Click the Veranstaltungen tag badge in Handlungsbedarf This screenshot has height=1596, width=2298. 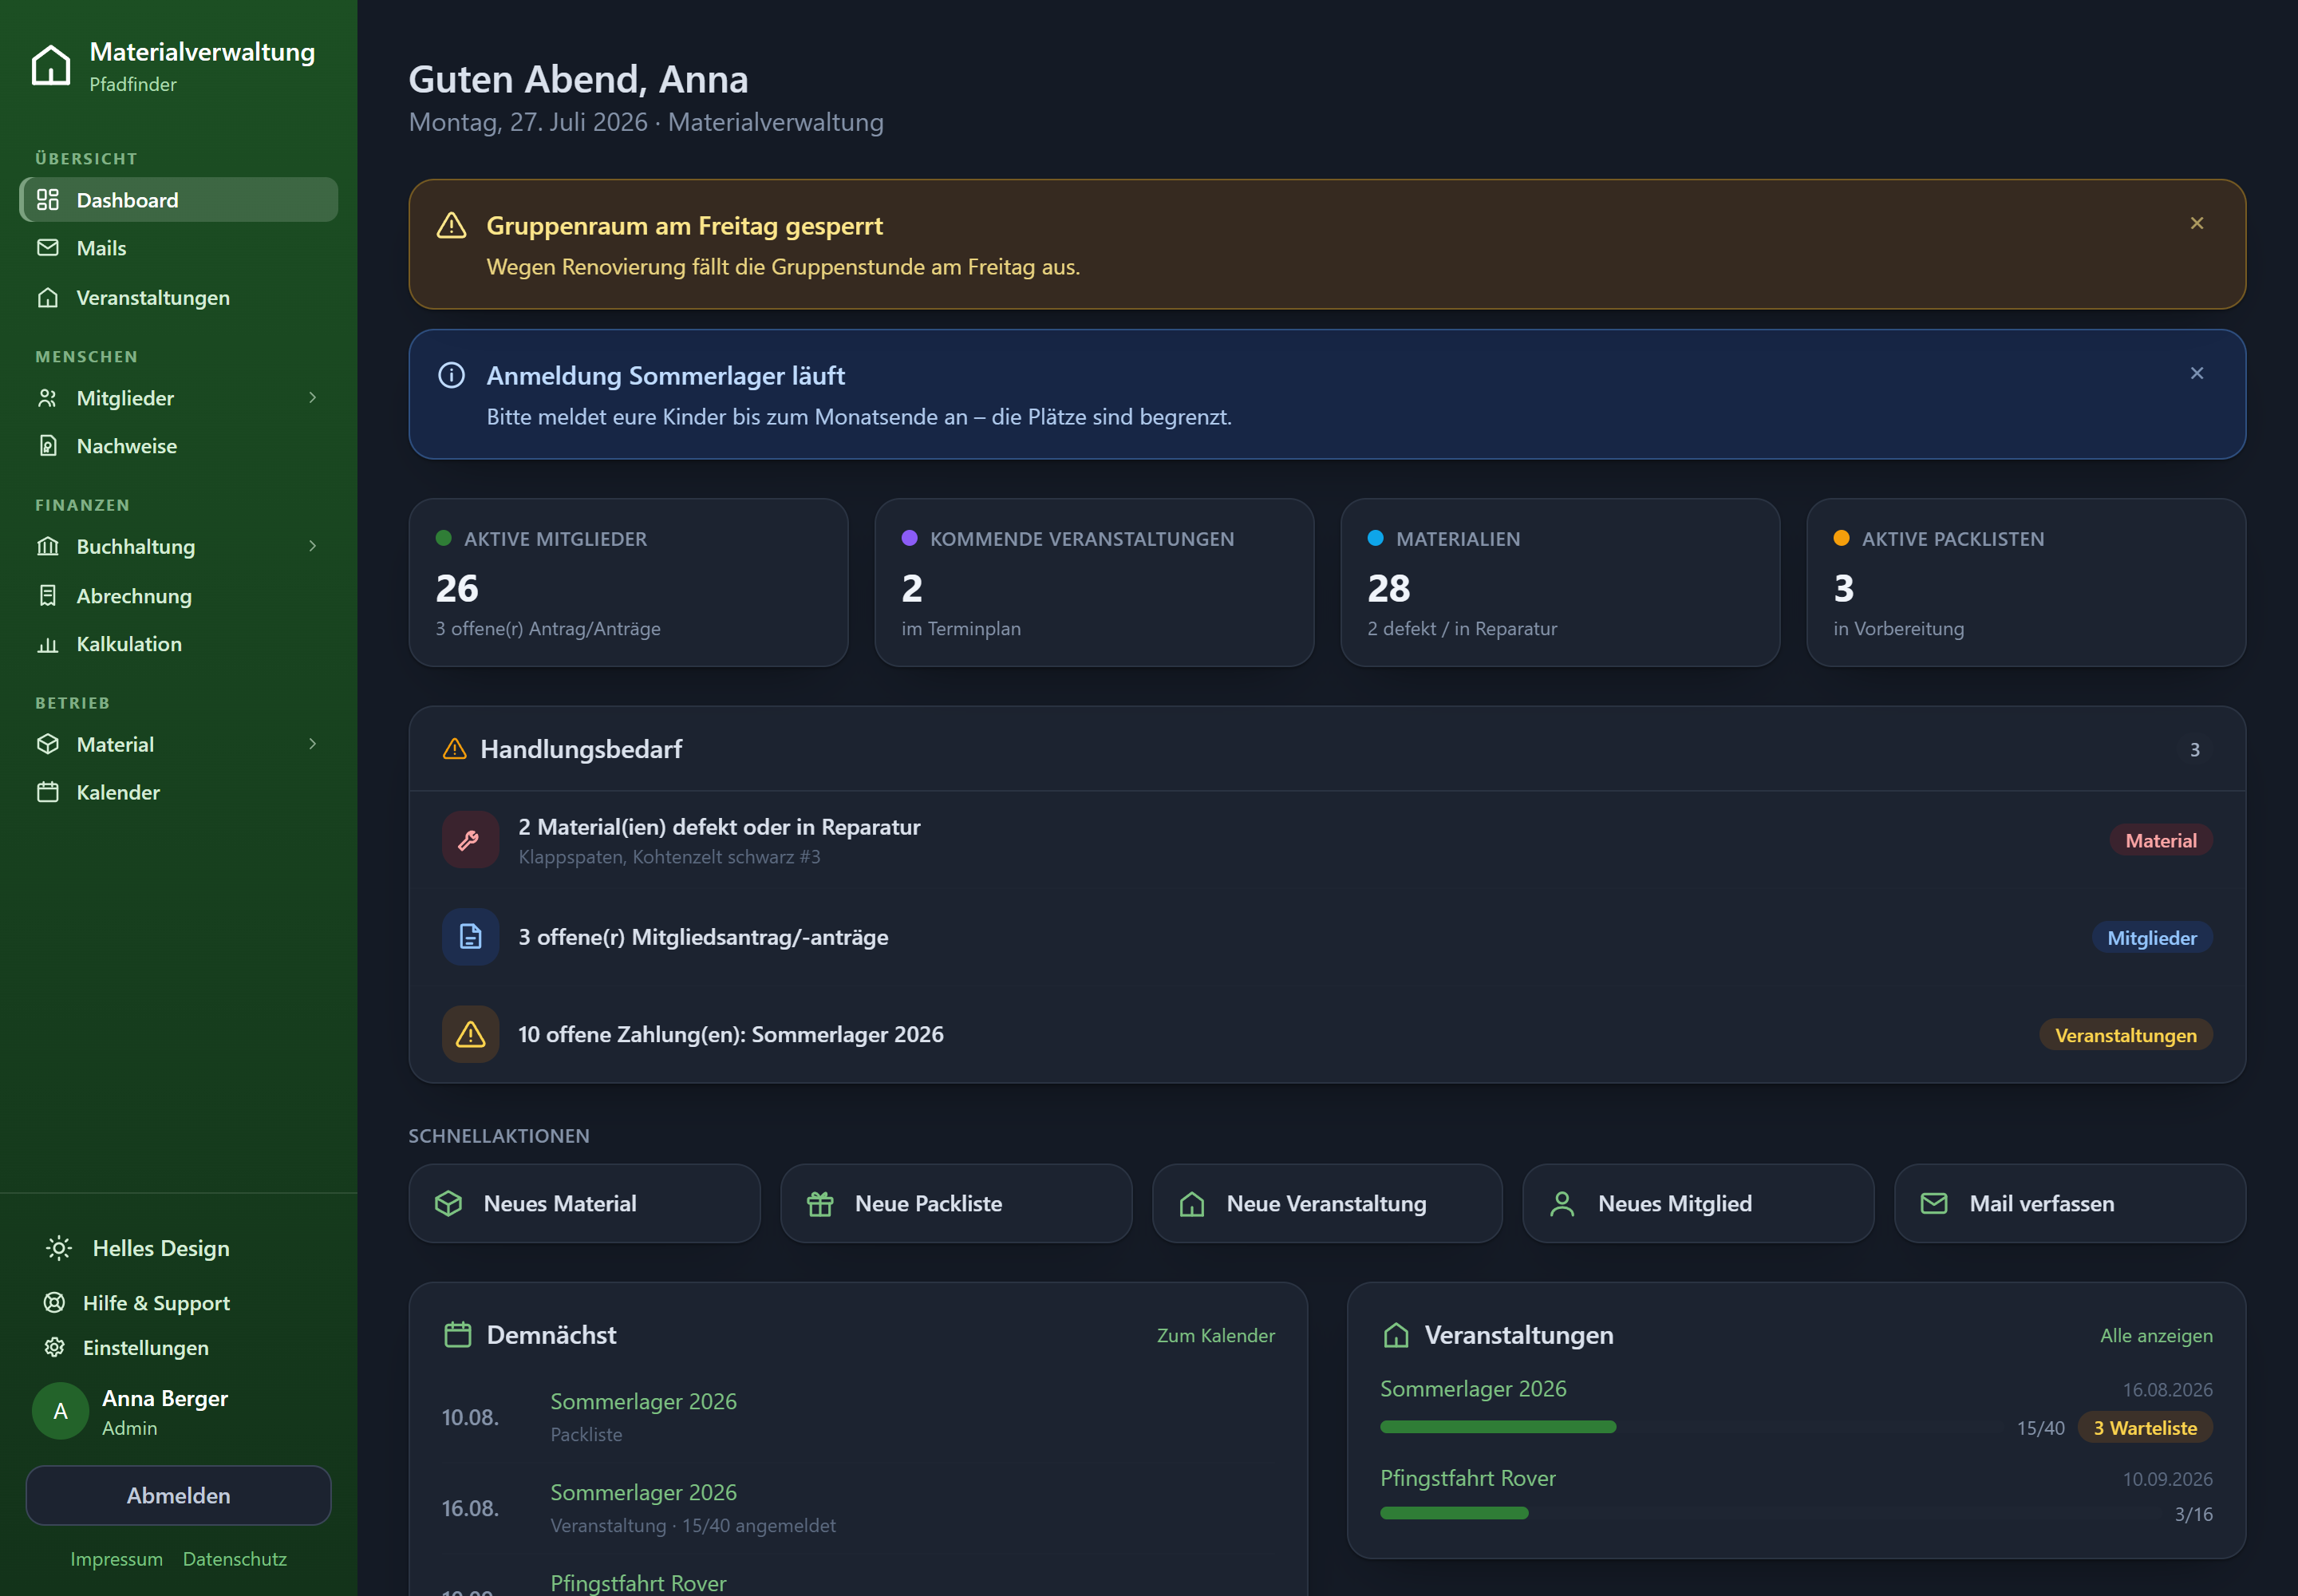2126,1035
